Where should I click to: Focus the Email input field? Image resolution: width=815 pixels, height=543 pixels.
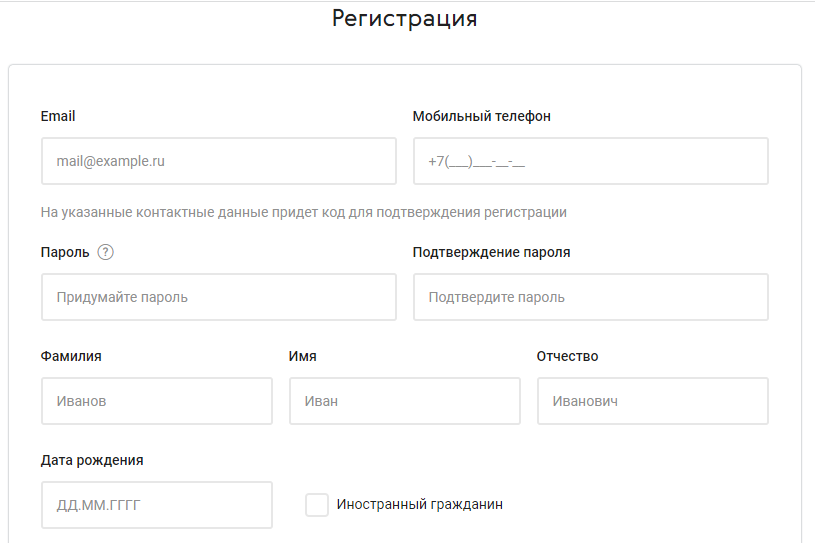tap(219, 161)
